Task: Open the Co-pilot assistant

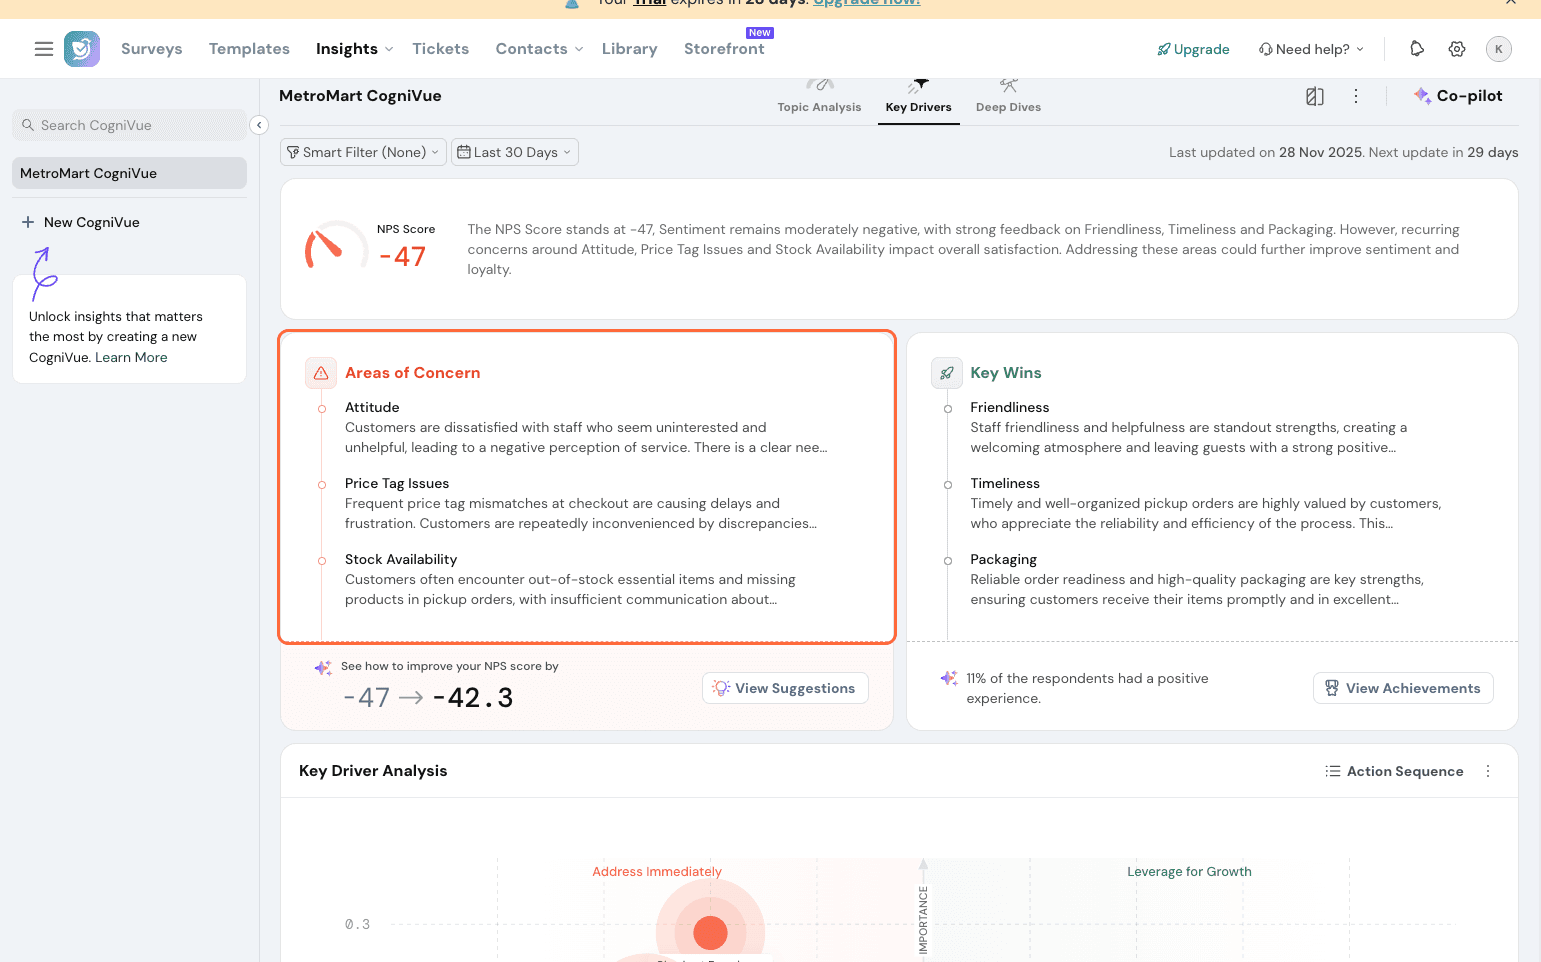Action: [1458, 96]
